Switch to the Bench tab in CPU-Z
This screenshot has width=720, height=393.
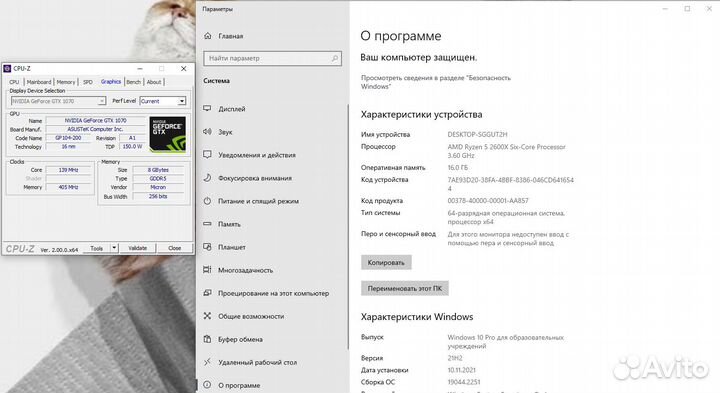(x=134, y=82)
